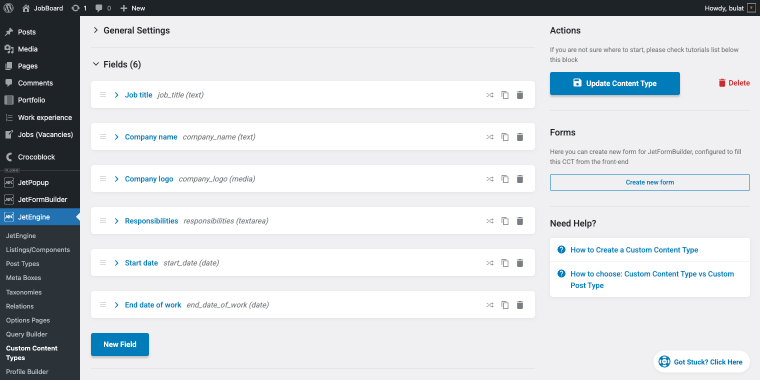Duplicate the Company logo field
760x380 pixels.
[505, 179]
